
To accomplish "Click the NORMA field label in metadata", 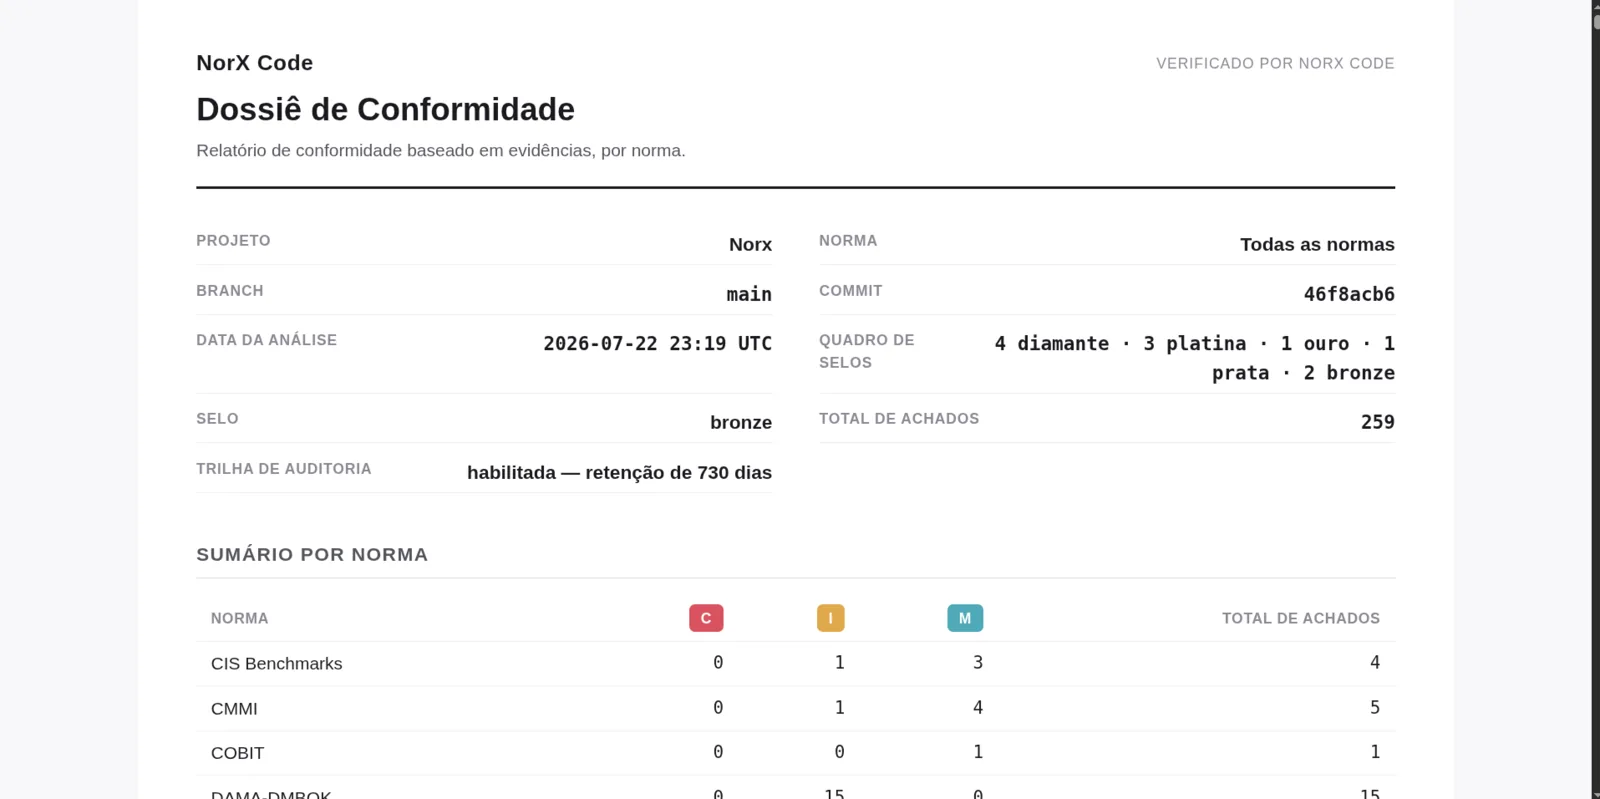I will pyautogui.click(x=848, y=241).
